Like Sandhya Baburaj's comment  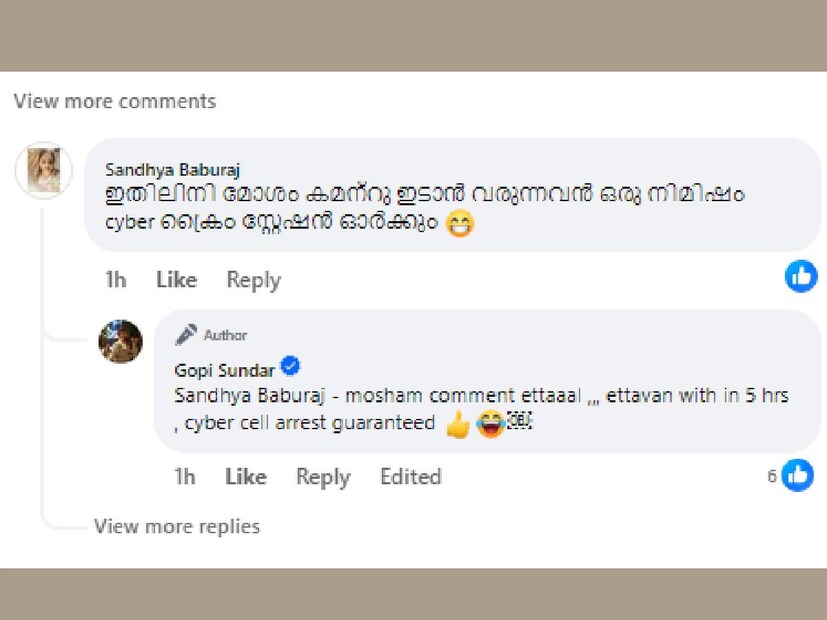[176, 280]
